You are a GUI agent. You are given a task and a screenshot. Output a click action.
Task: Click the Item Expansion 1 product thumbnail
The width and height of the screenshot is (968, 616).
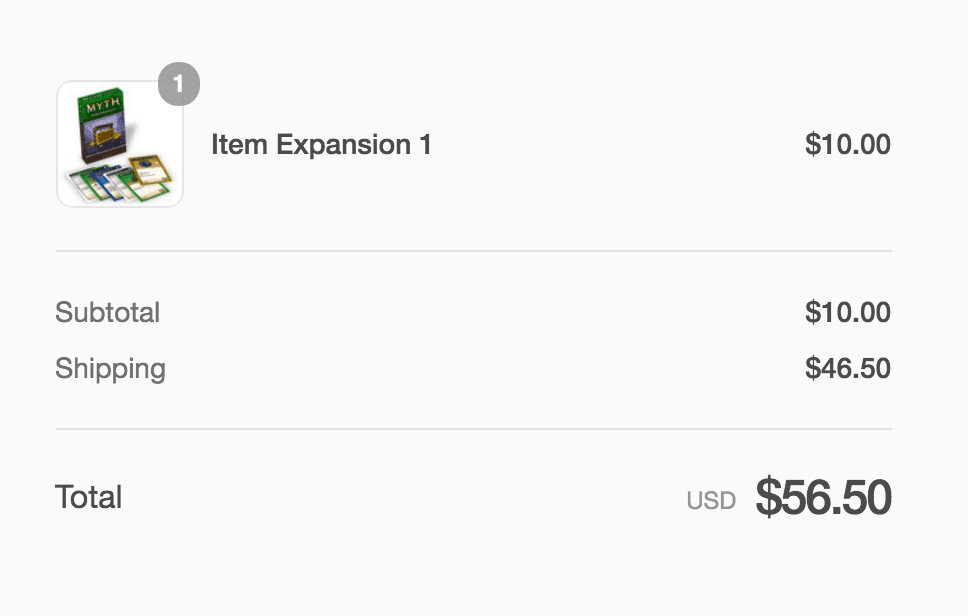[120, 144]
